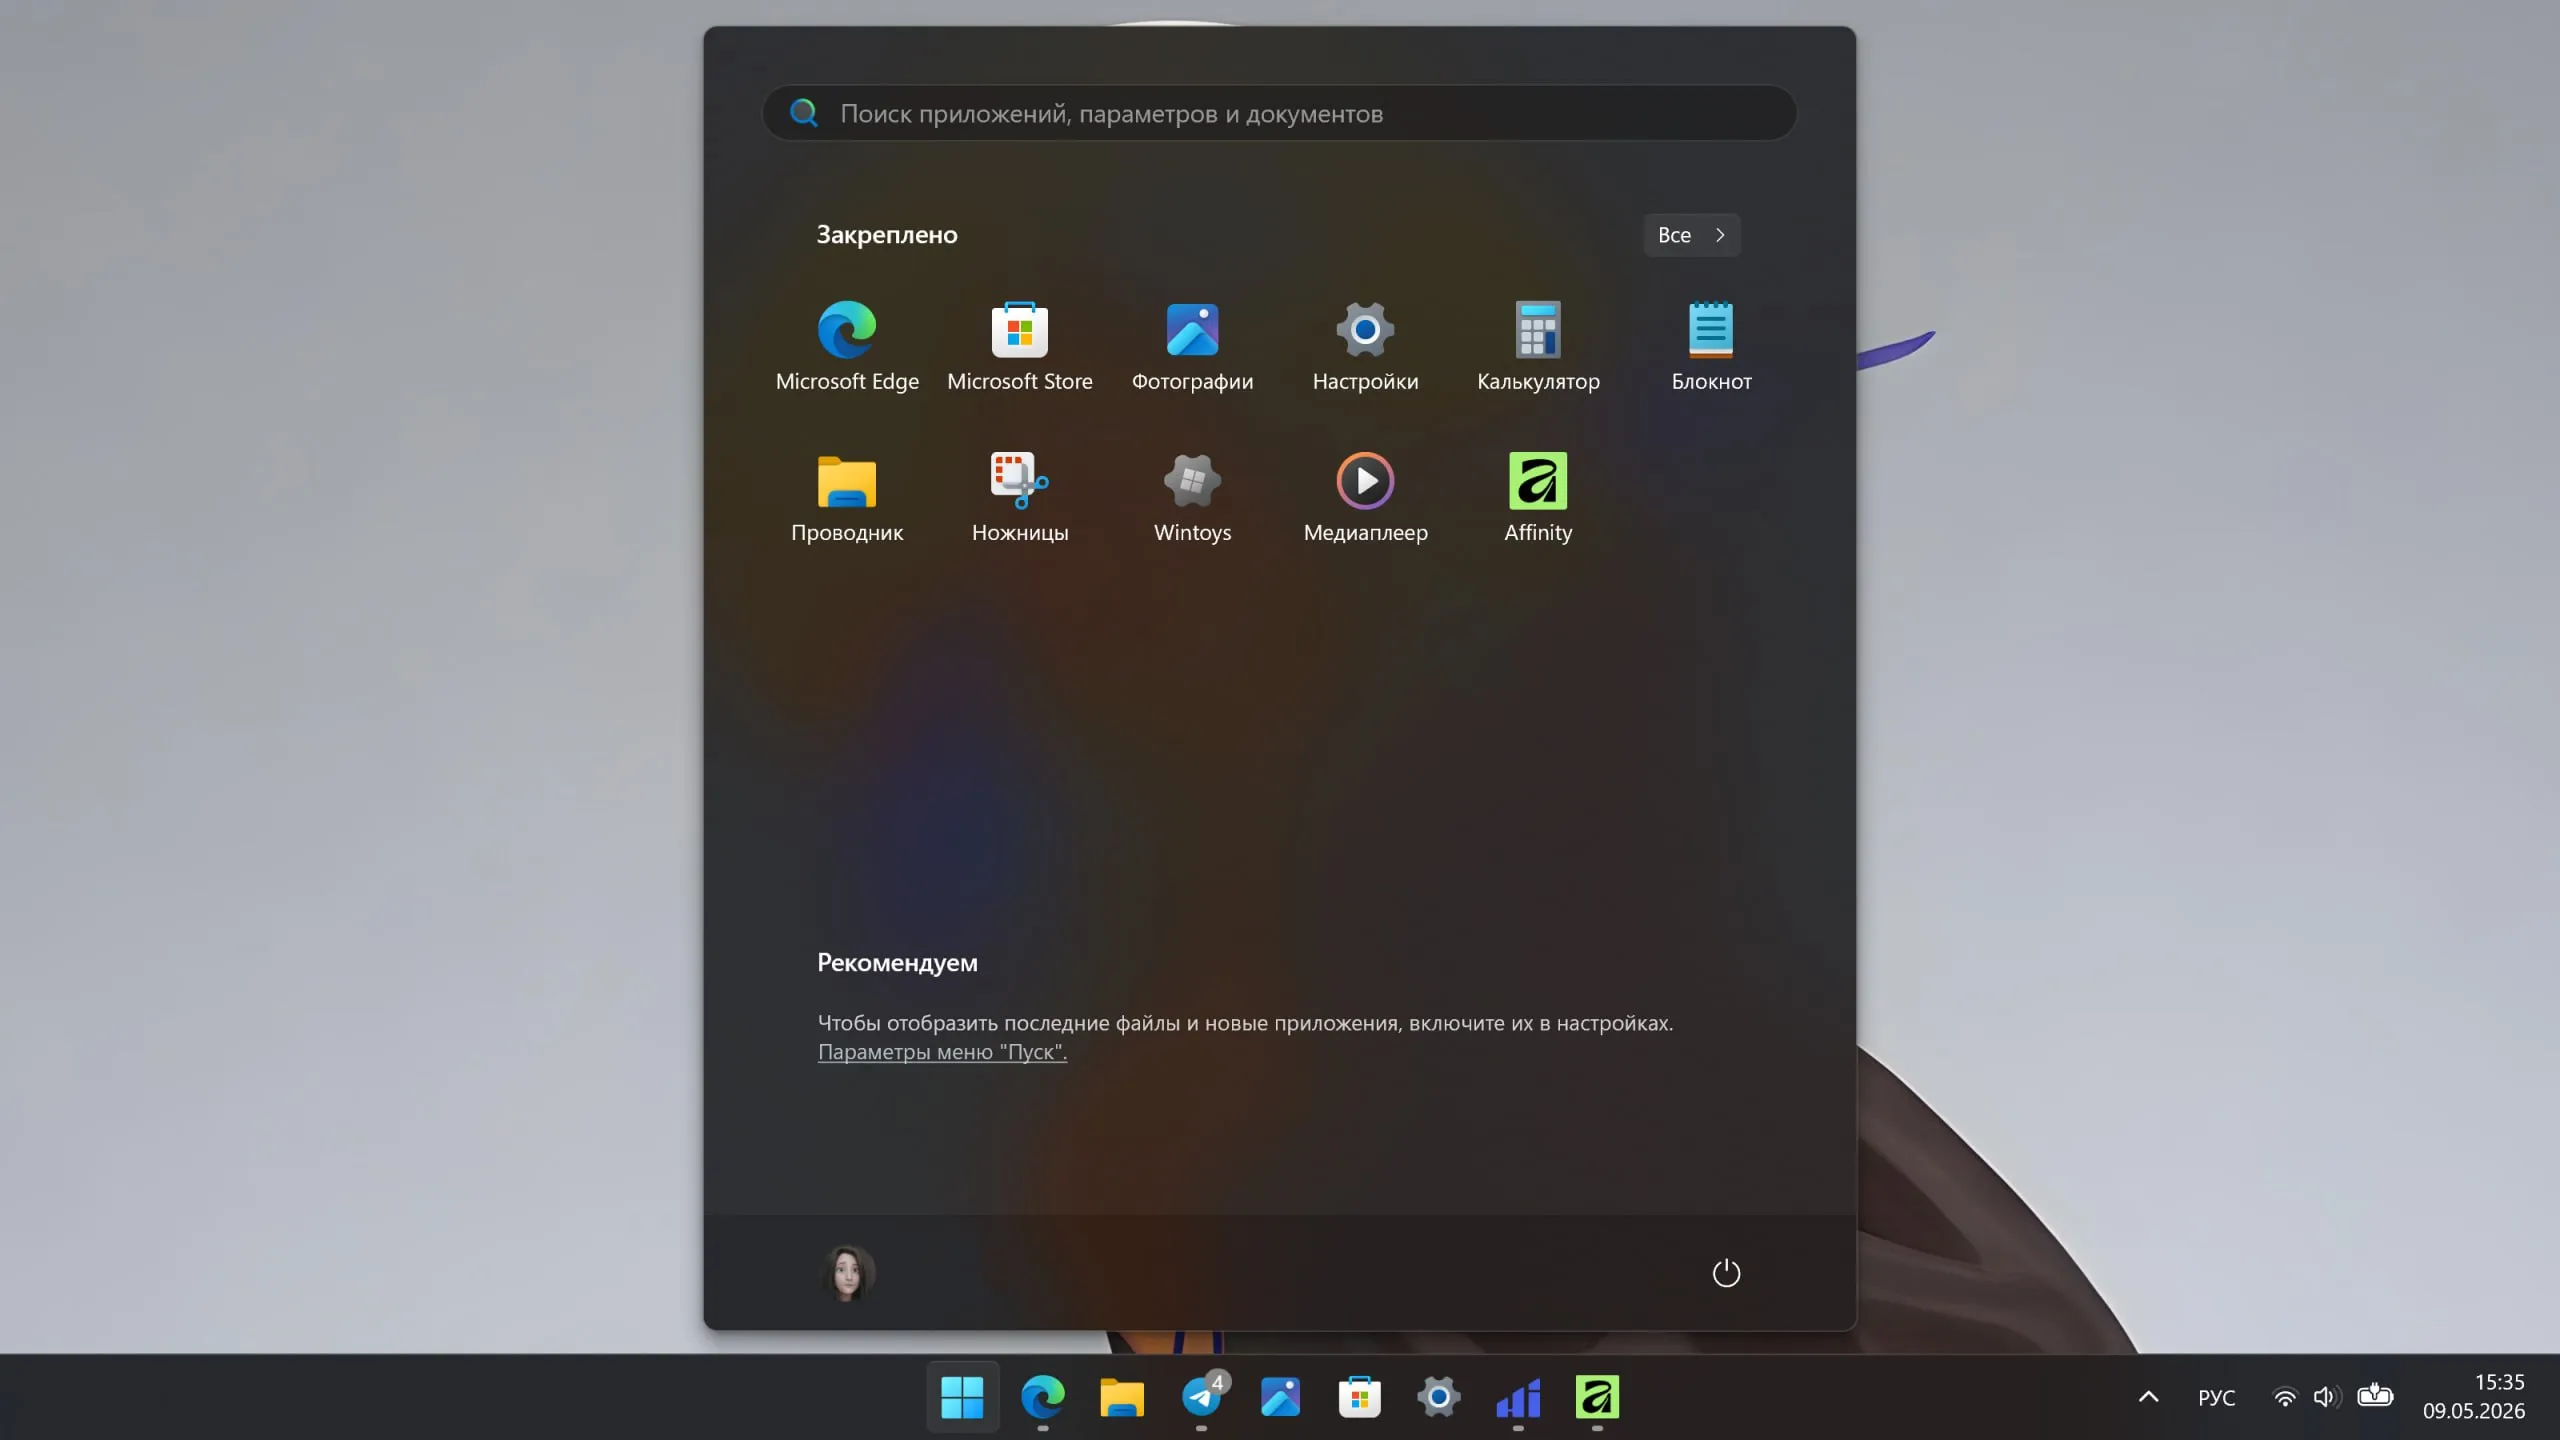Image resolution: width=2560 pixels, height=1440 pixels.
Task: Click the battery tray icon
Action: point(2375,1395)
